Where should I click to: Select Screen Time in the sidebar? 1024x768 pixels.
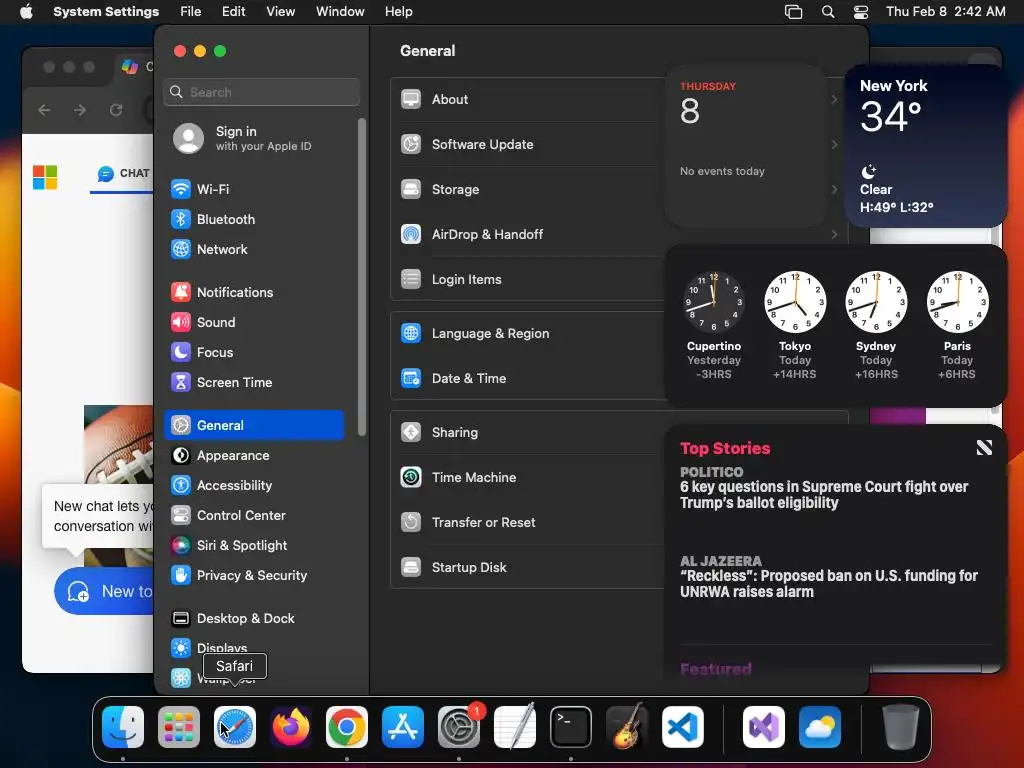pyautogui.click(x=254, y=383)
